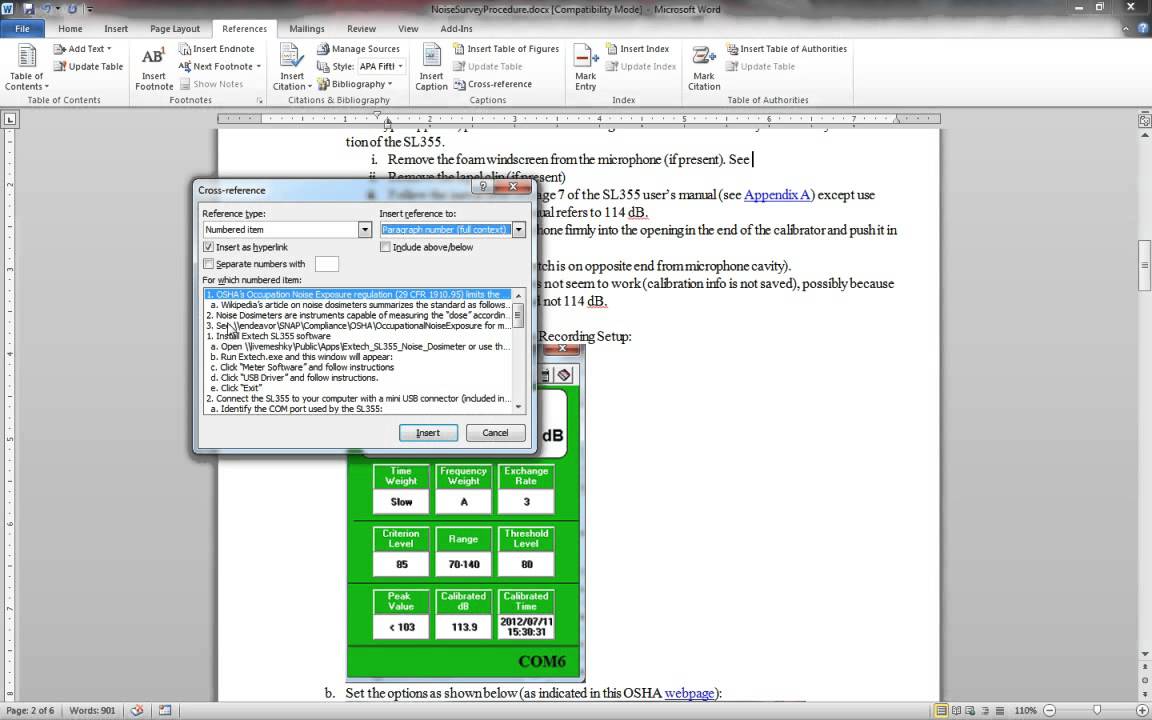Screen dimensions: 1152x720
Task: Open the Insert reference to dropdown
Action: pos(519,229)
